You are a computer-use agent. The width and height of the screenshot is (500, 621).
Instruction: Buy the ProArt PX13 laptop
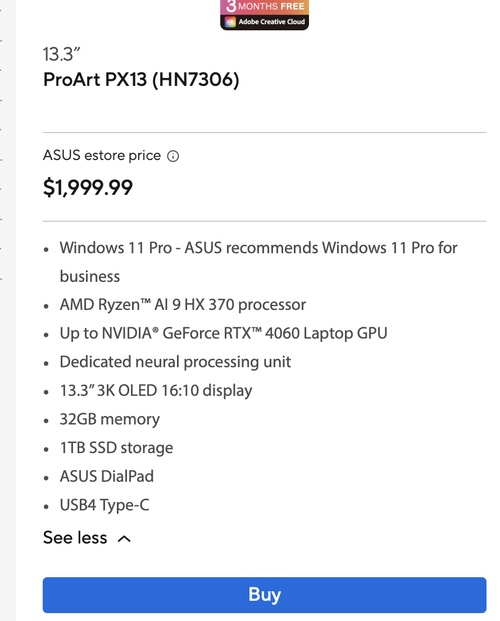264,595
